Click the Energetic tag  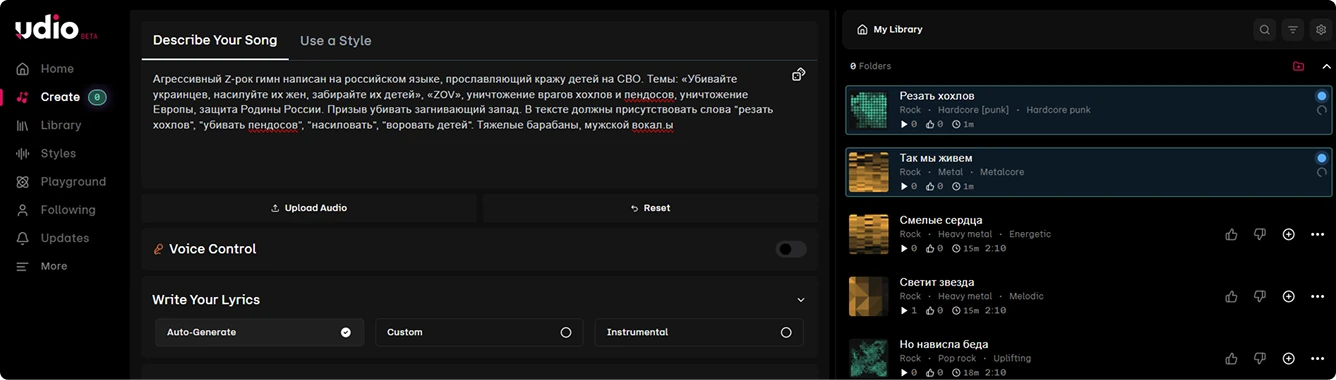click(1030, 234)
